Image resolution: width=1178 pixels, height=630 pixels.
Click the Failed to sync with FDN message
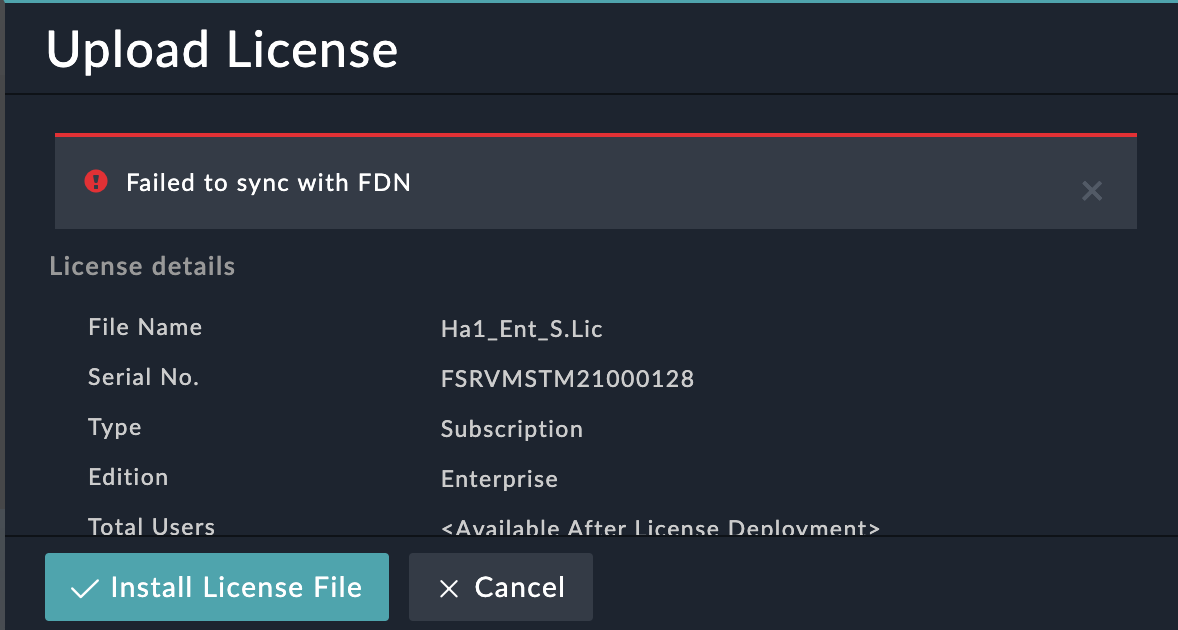[x=268, y=182]
